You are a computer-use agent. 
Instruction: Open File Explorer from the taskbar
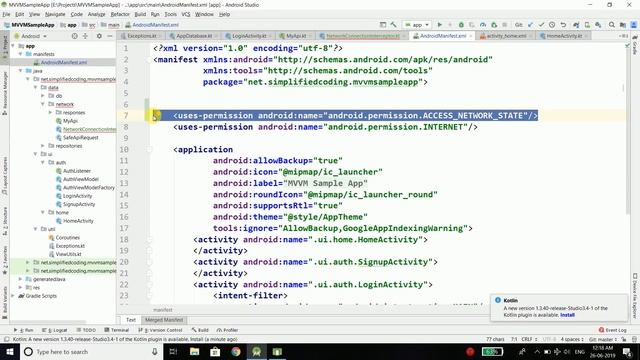194,351
